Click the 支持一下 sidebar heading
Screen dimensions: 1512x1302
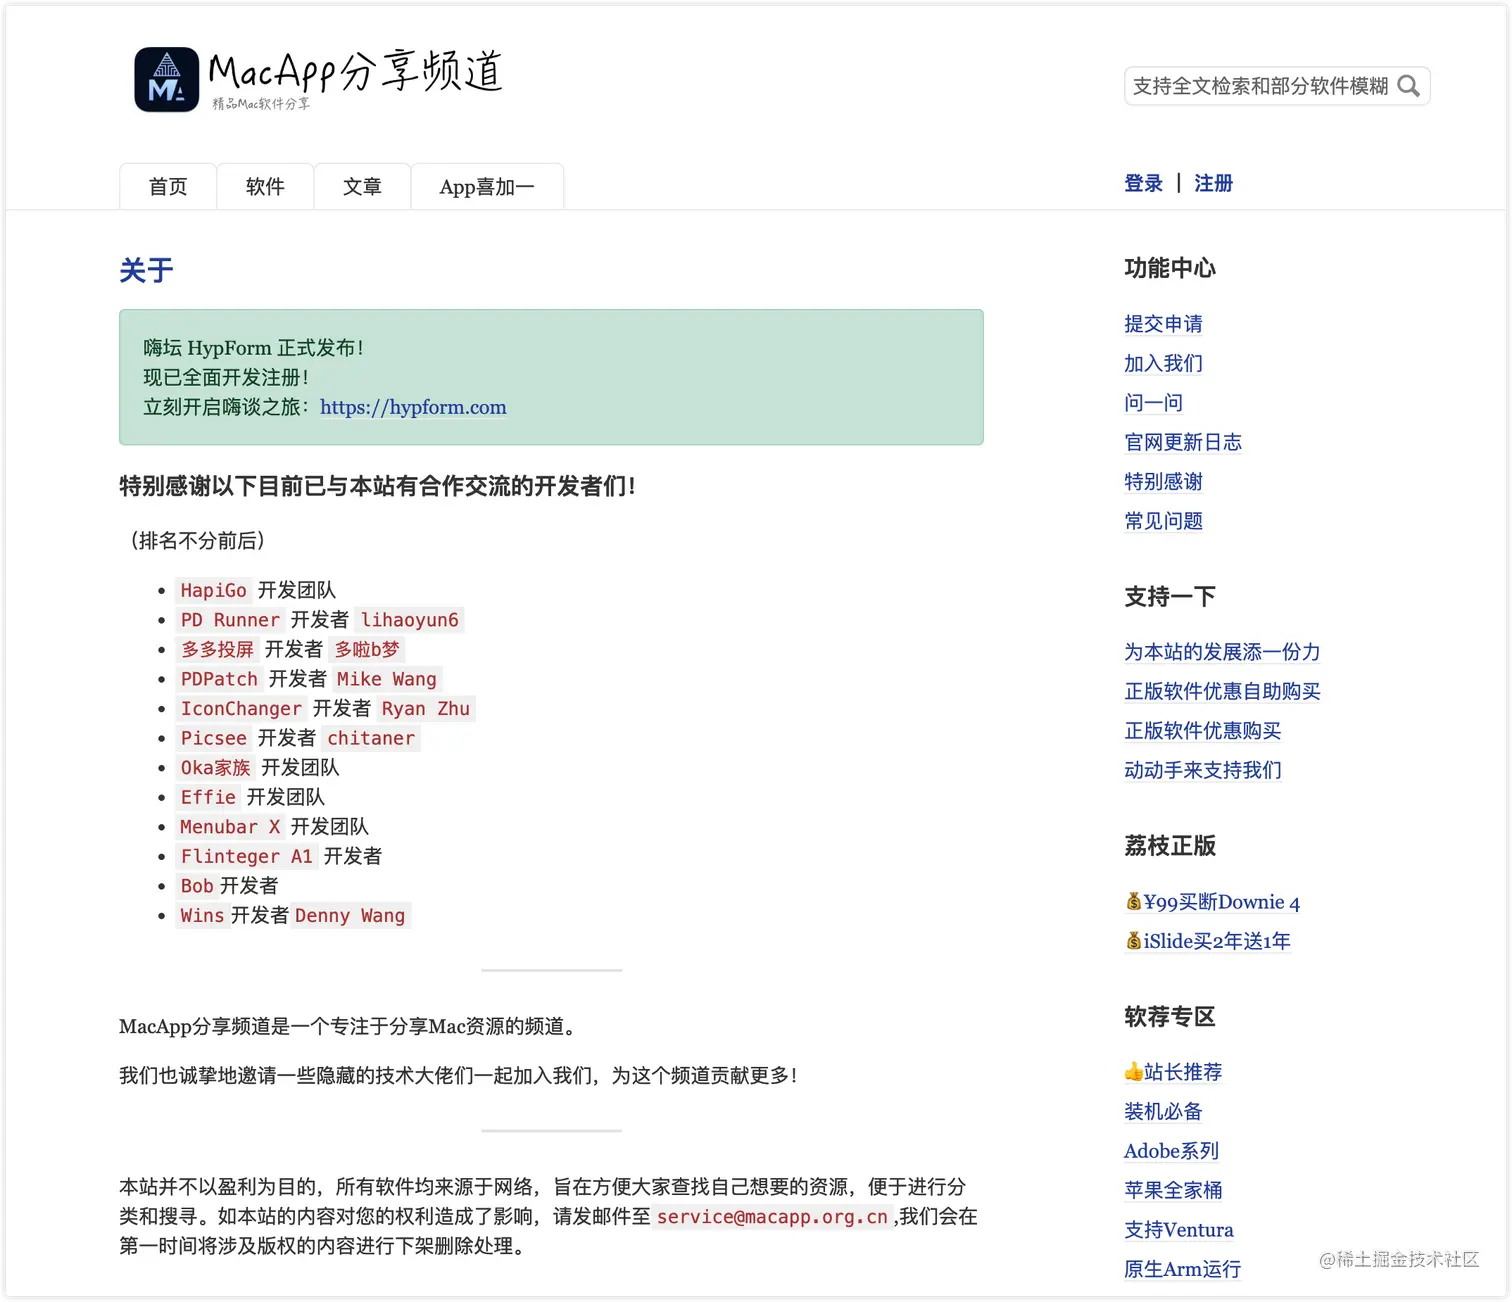click(1170, 597)
